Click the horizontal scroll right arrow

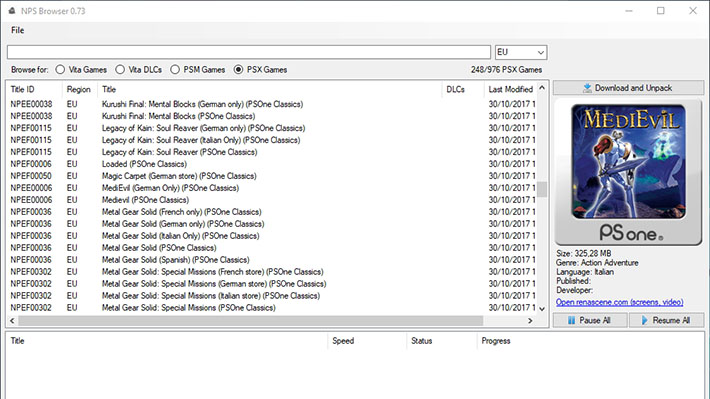tap(530, 321)
